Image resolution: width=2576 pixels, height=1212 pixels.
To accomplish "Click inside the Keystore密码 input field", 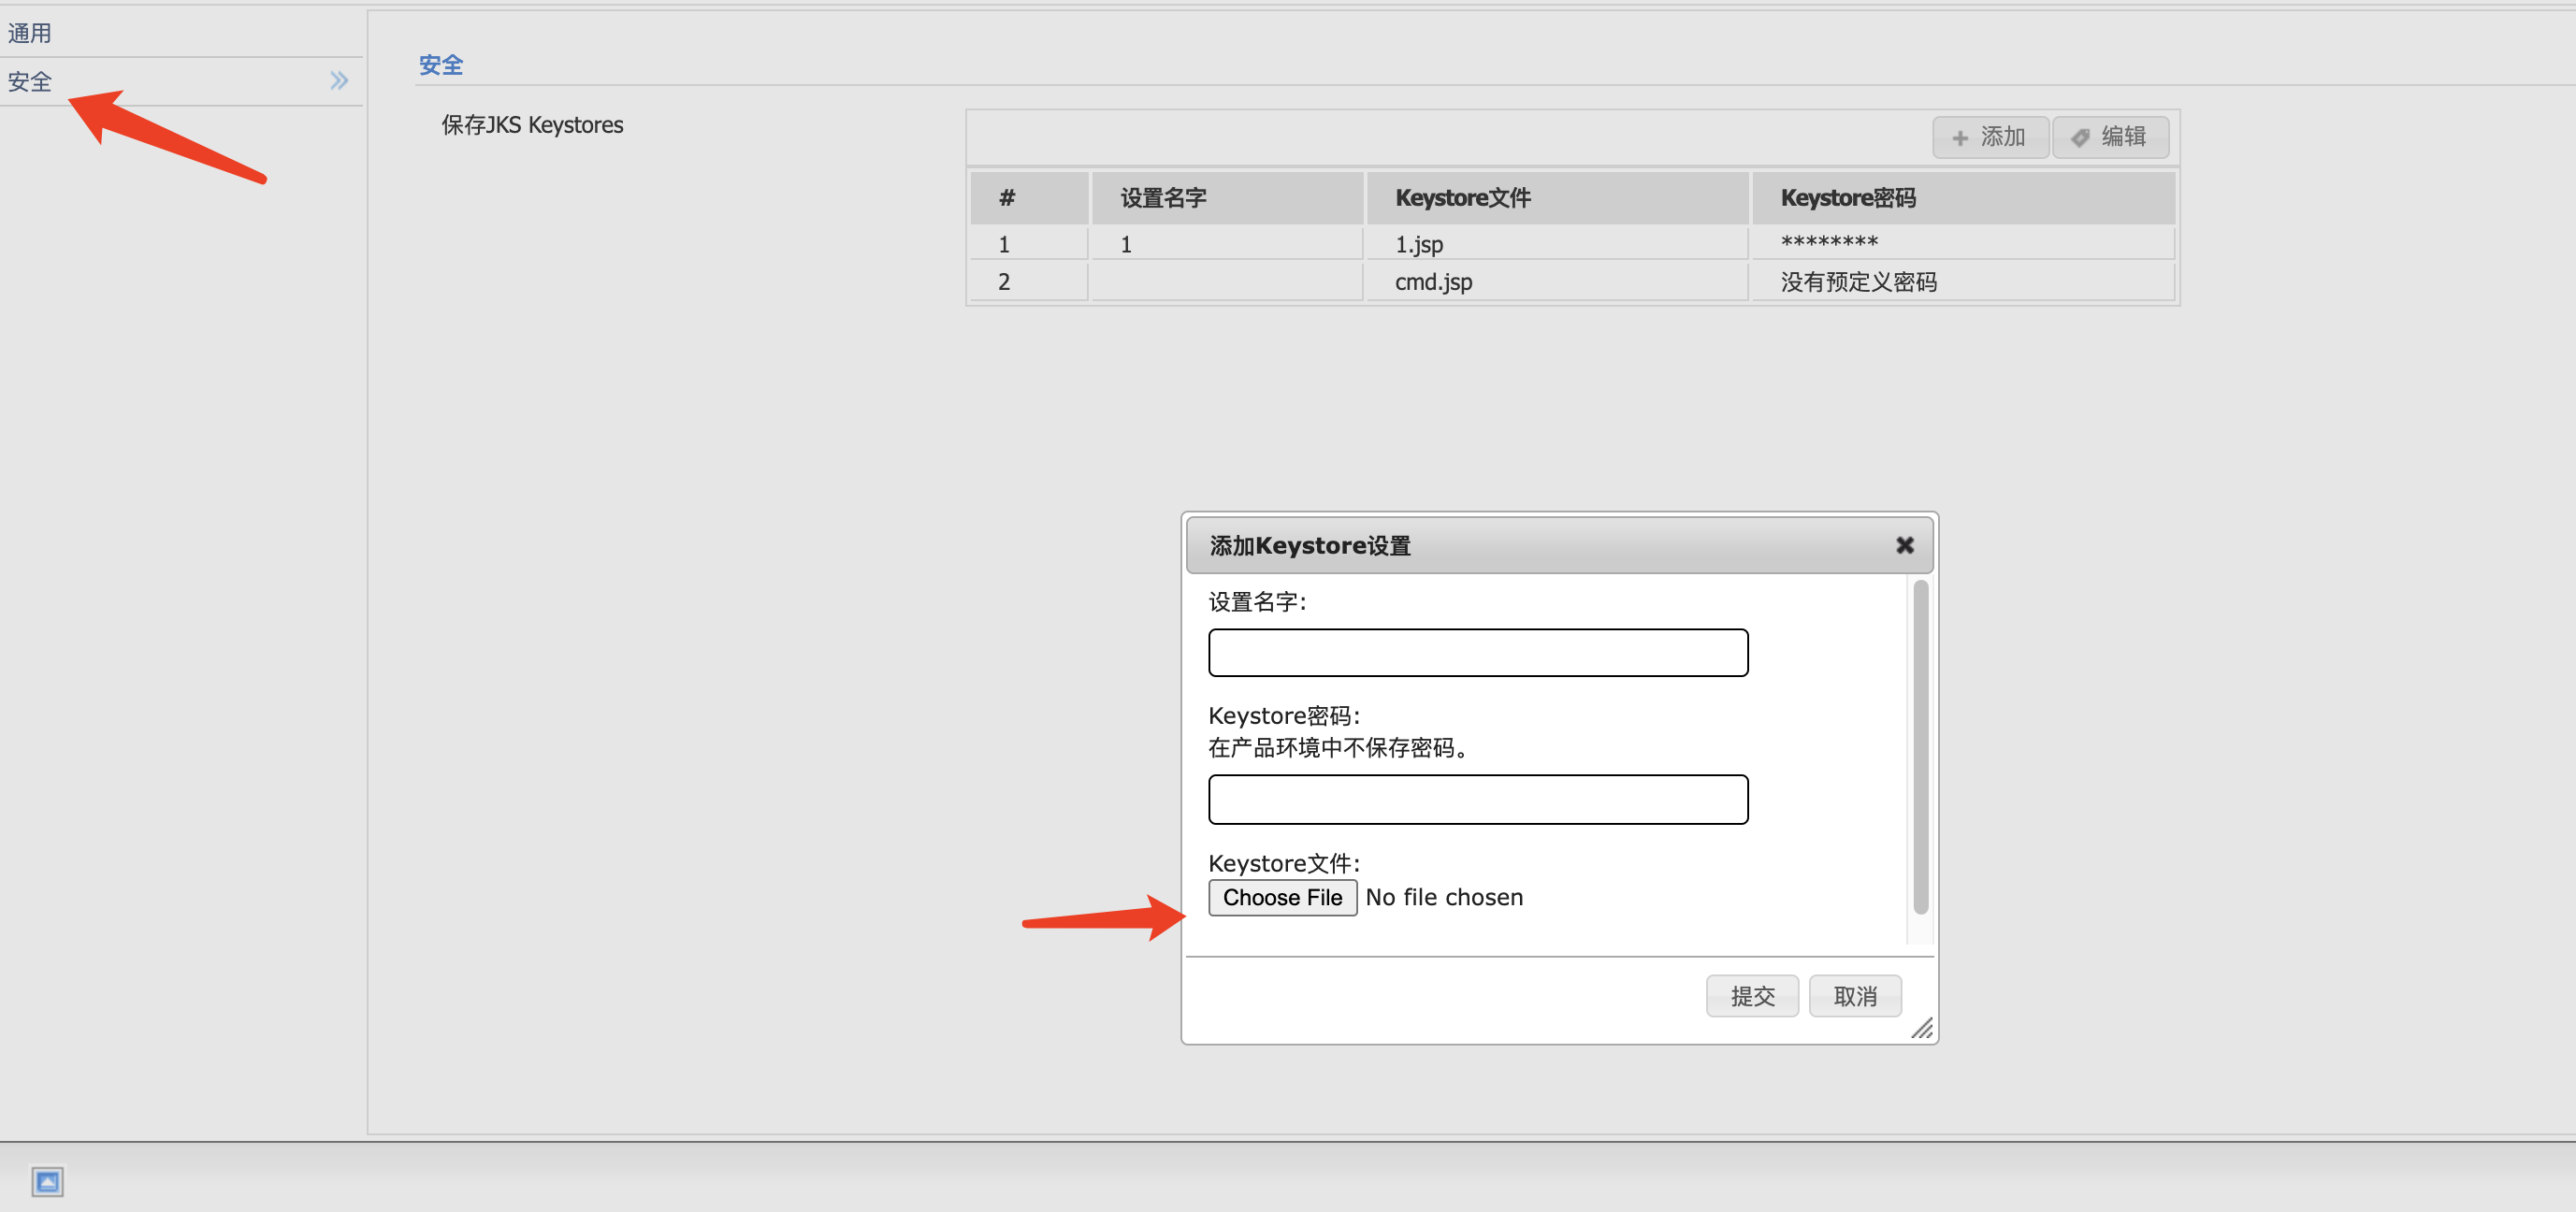I will 1477,799.
